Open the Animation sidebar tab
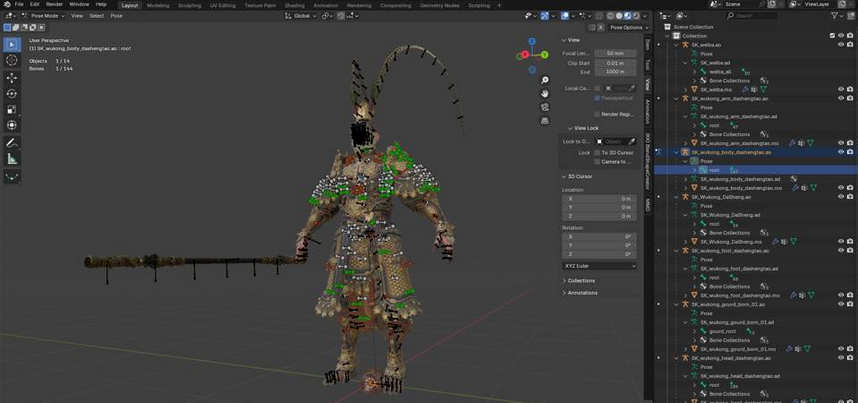Screen dimensions: 858x403 click(x=647, y=111)
